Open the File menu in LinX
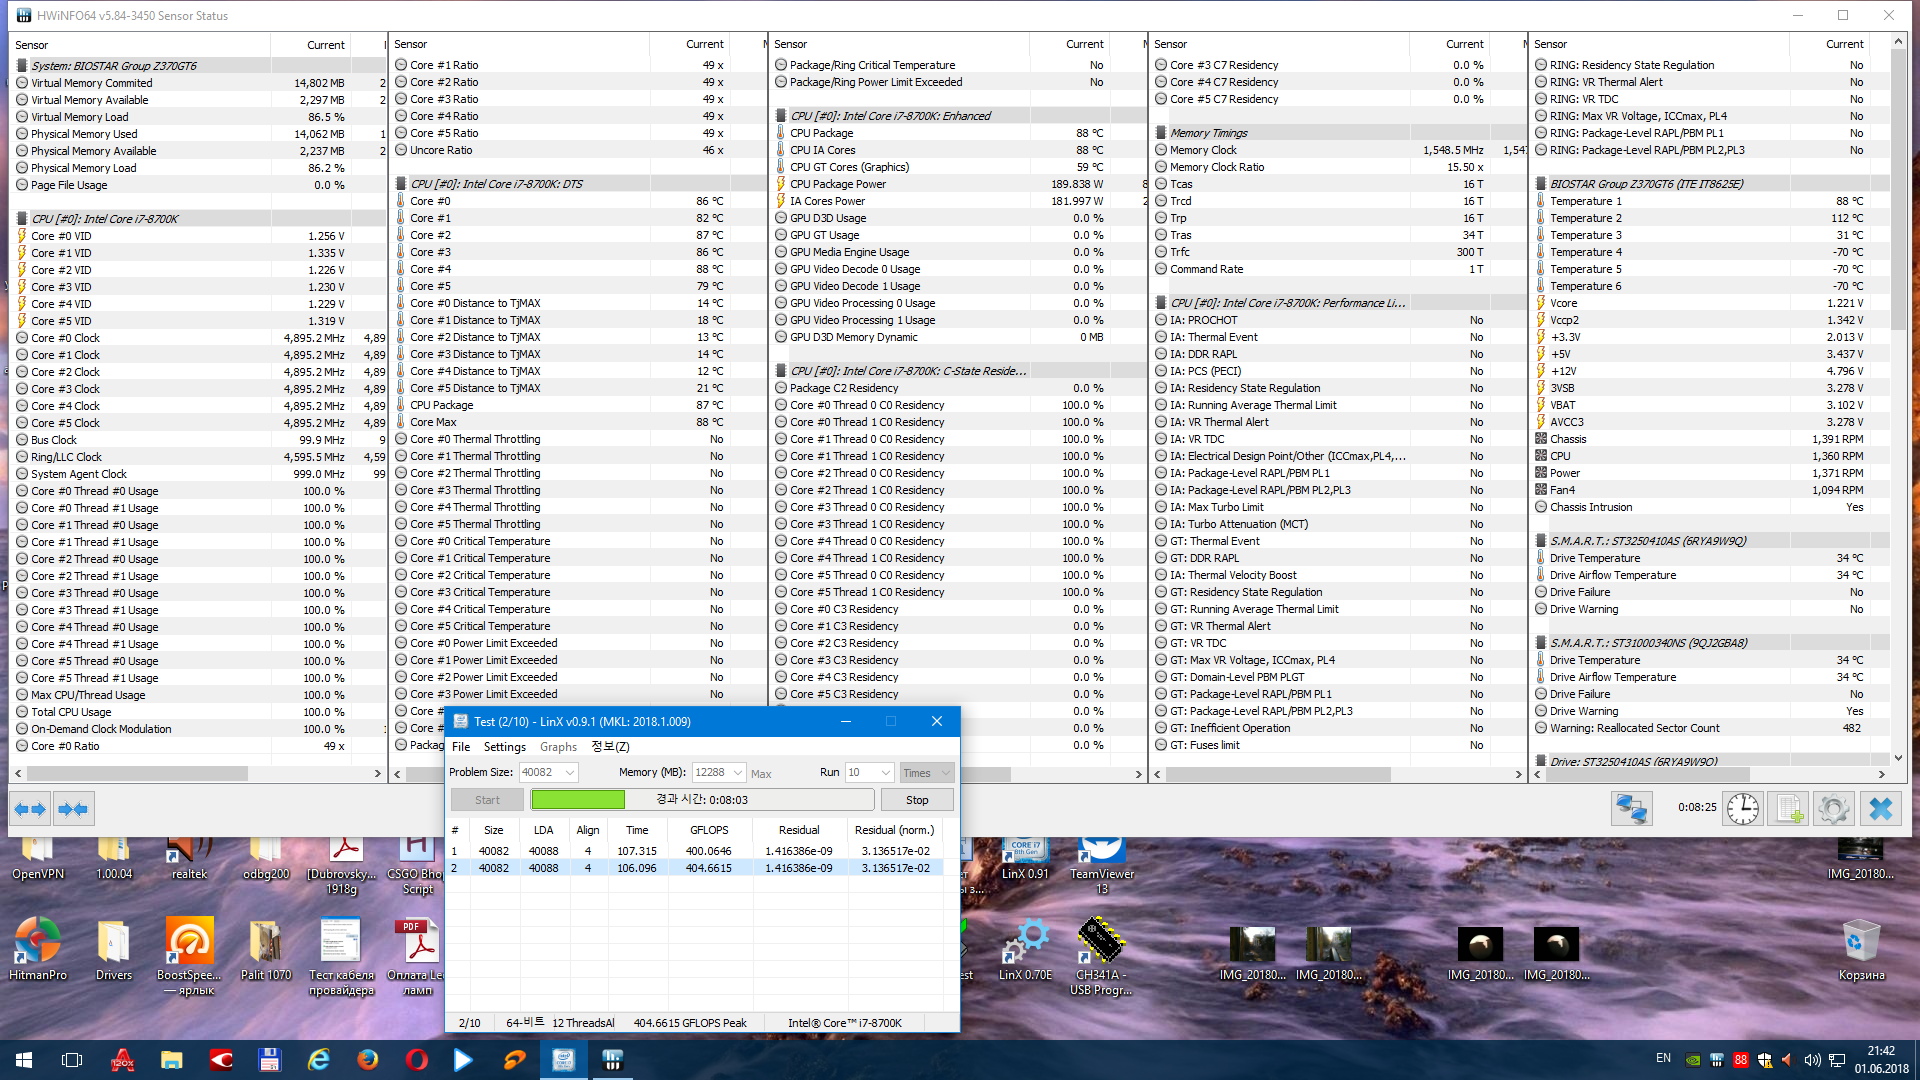This screenshot has width=1920, height=1080. click(x=460, y=747)
